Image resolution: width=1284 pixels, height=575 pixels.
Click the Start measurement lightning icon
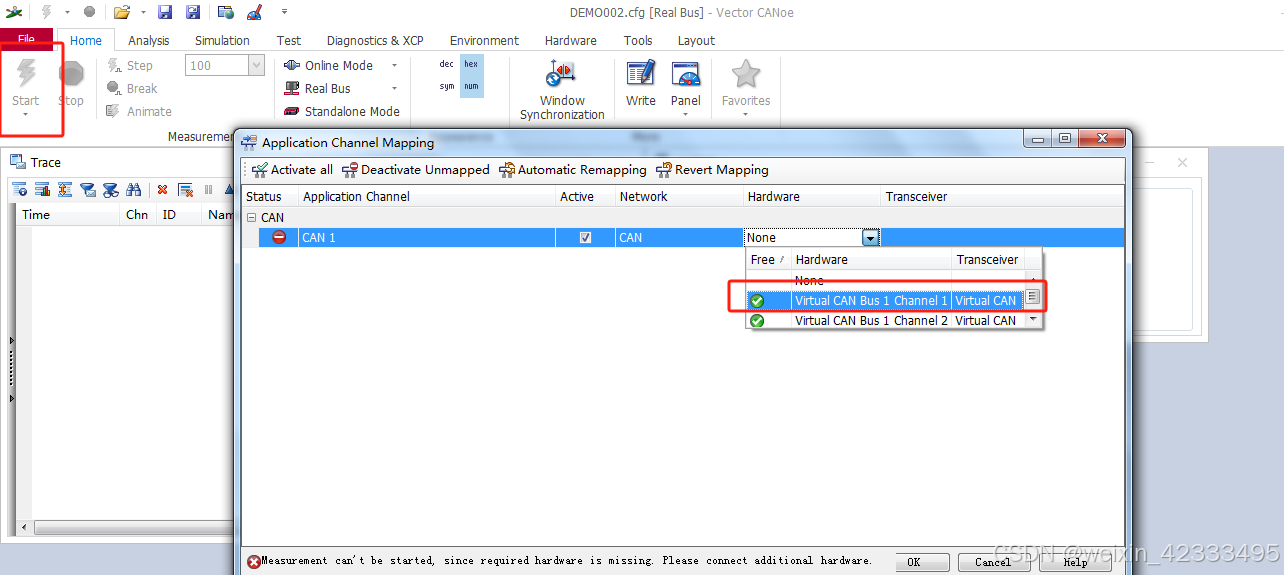point(26,73)
